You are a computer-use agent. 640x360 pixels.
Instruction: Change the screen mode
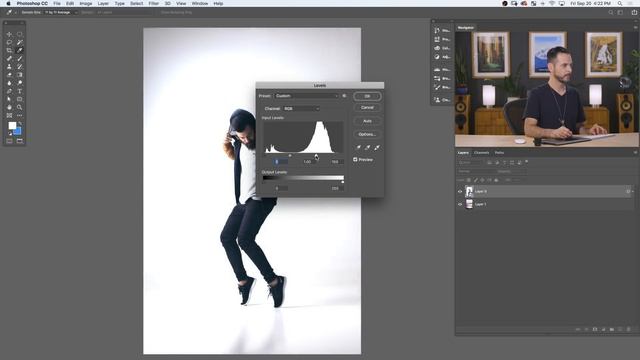pyautogui.click(x=20, y=141)
